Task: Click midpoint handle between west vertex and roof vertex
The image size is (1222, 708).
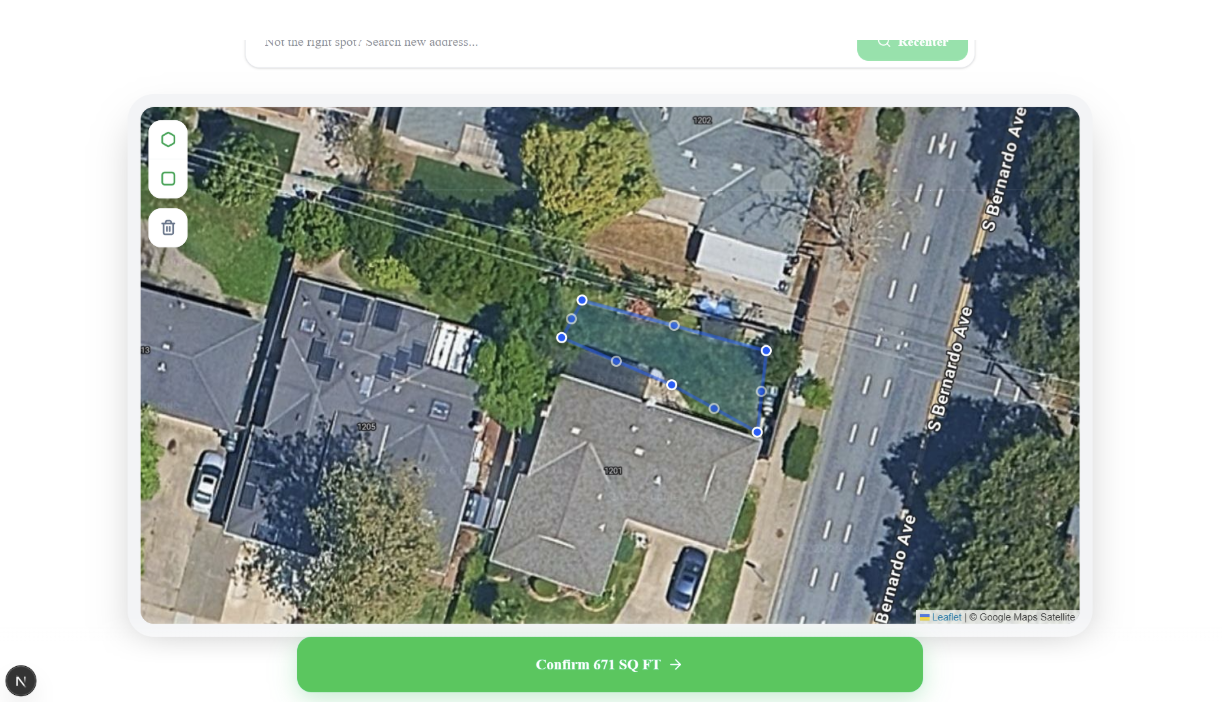Action: [x=616, y=361]
